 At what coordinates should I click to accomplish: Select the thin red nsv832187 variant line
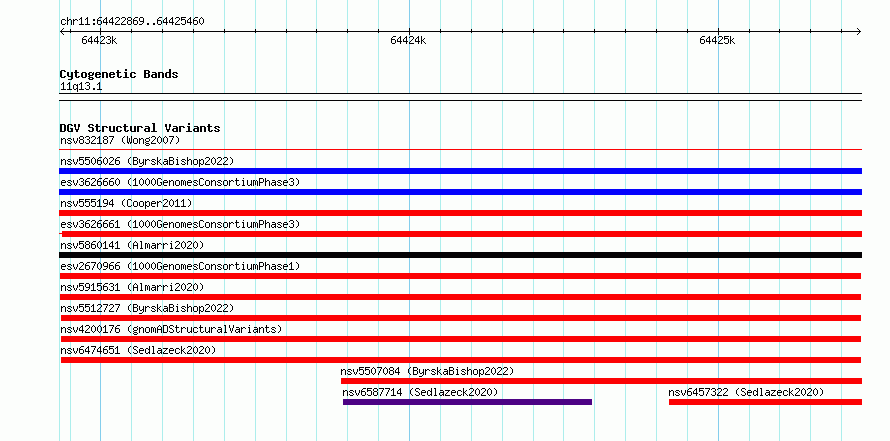click(460, 150)
